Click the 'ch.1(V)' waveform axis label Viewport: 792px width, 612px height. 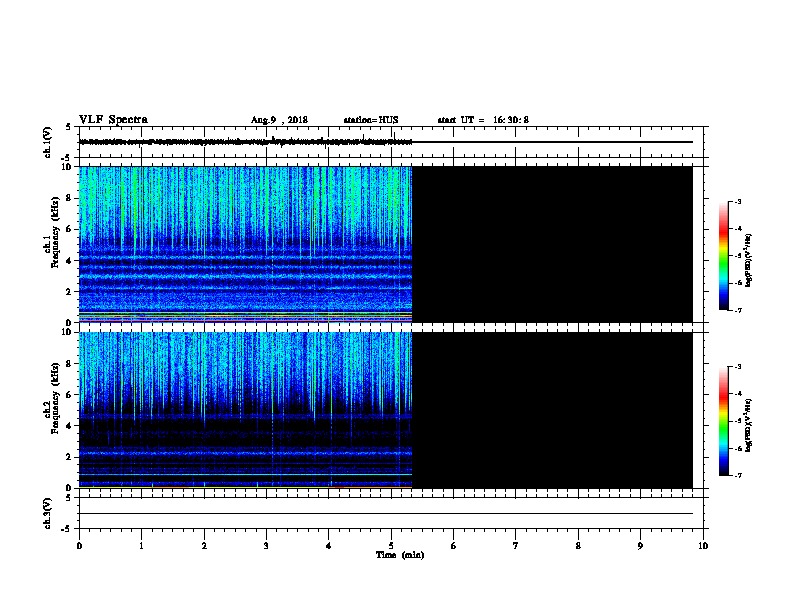(x=48, y=142)
